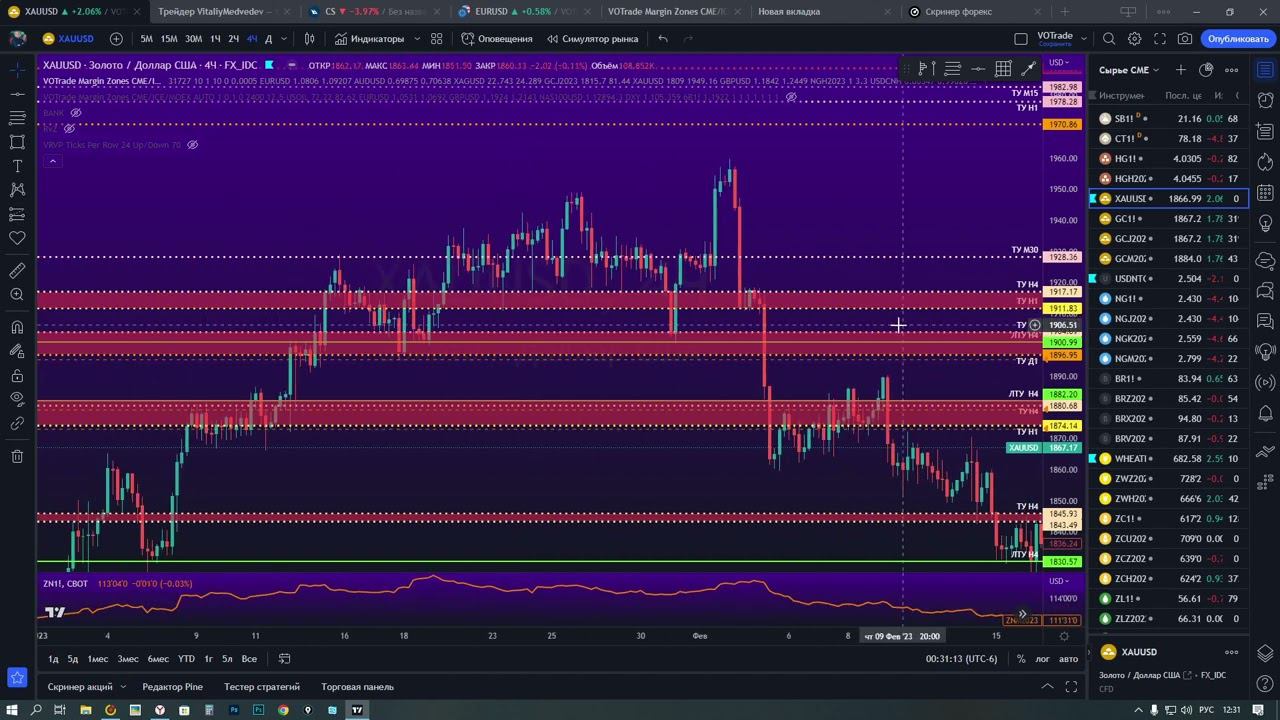Collapse the indicator legend arrow
This screenshot has width=1280, height=720.
point(53,161)
